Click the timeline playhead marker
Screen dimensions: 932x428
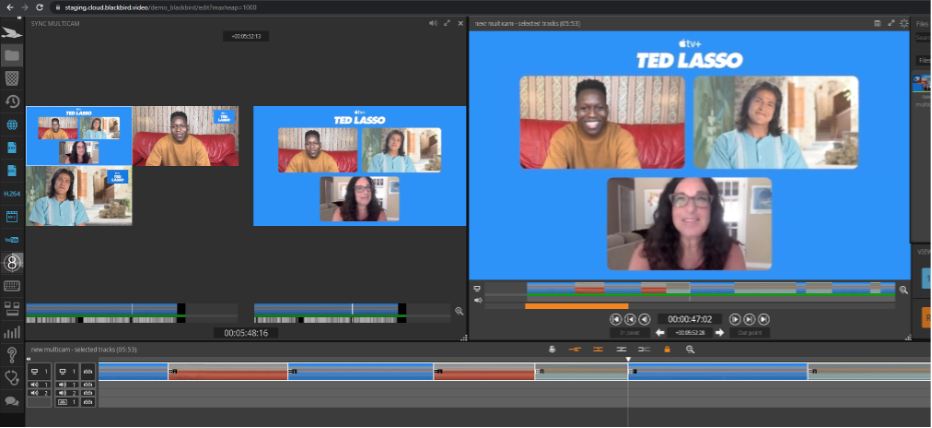tap(628, 359)
